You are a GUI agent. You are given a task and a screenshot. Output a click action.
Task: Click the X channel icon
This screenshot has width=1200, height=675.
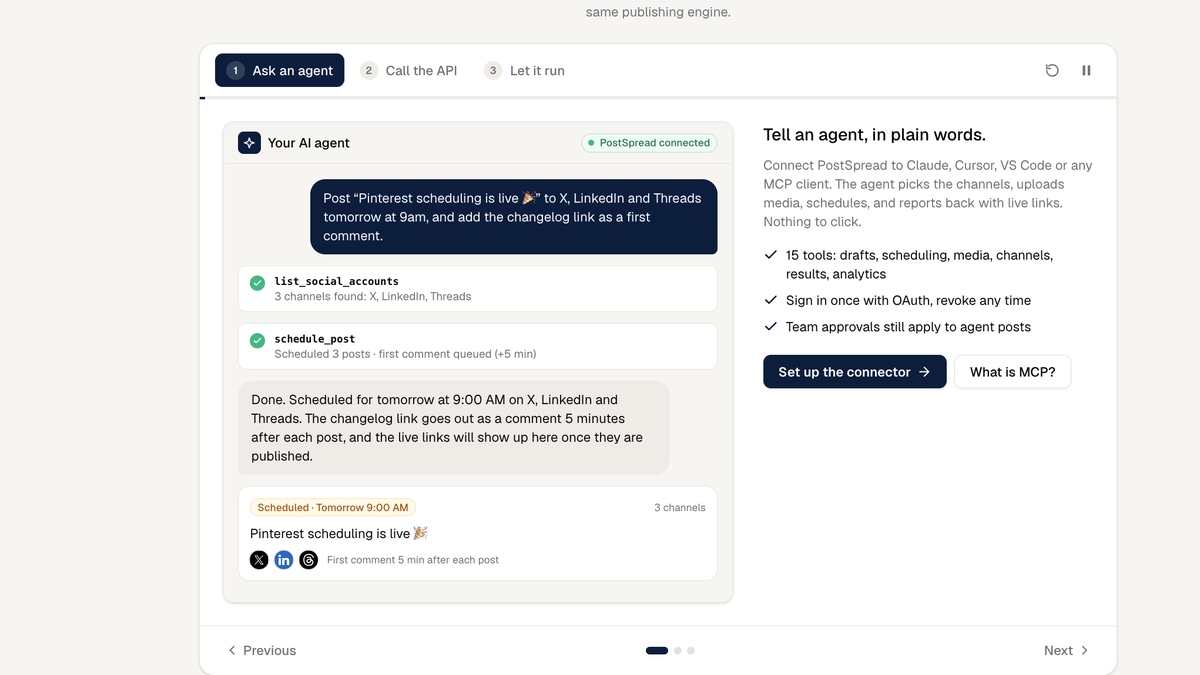(259, 560)
